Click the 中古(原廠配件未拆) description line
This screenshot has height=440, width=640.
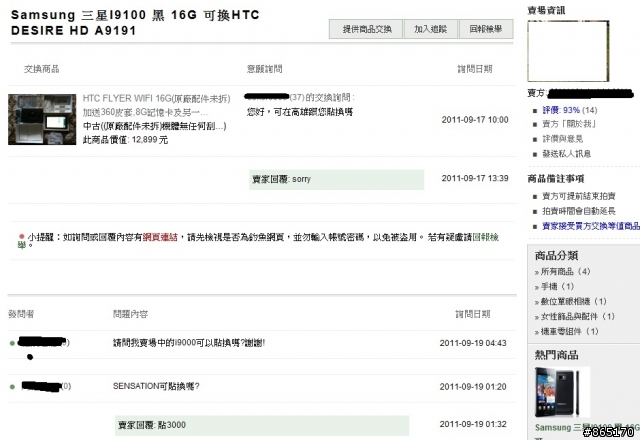point(154,126)
